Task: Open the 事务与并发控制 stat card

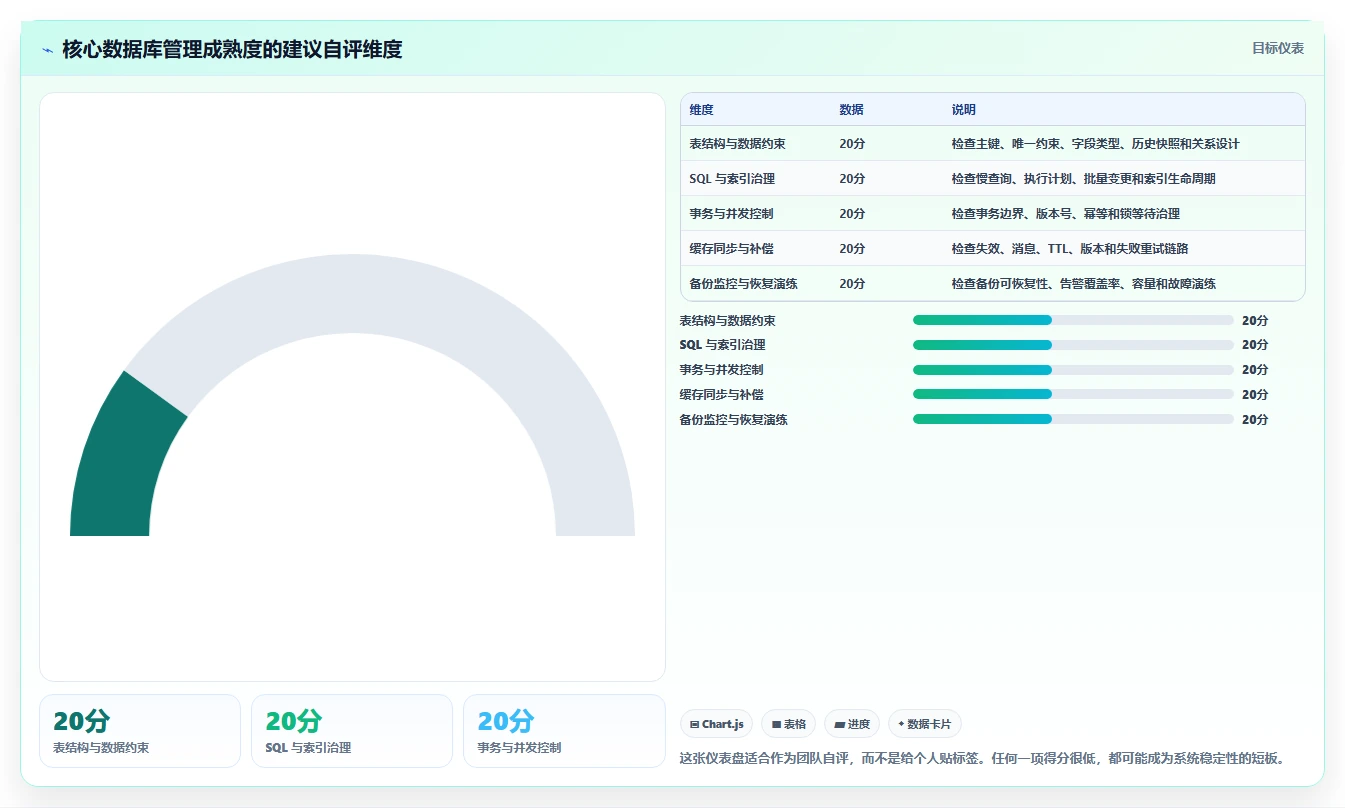Action: tap(564, 731)
